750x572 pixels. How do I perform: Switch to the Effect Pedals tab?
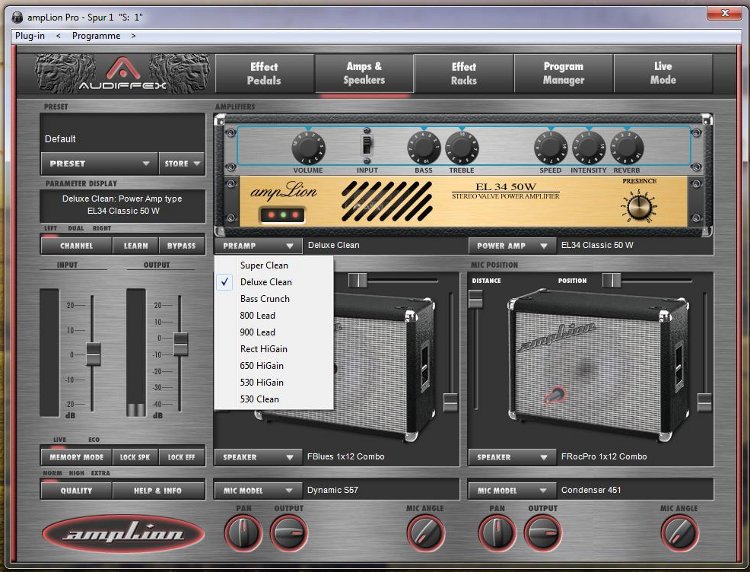tap(264, 73)
